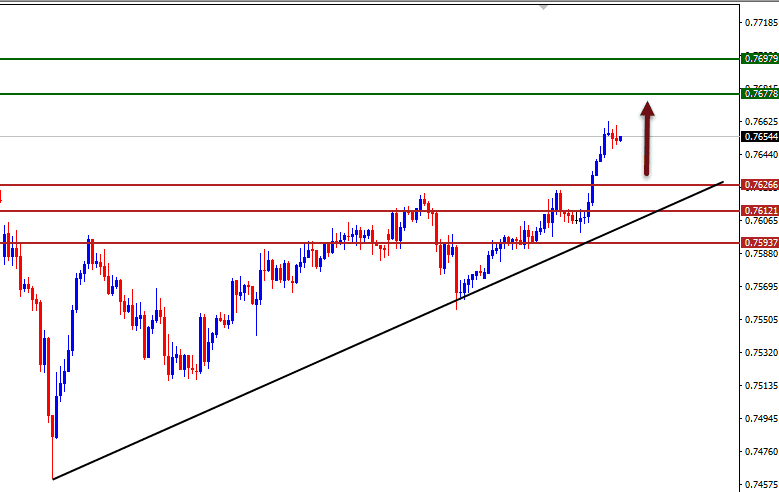The image size is (779, 492).
Task: Click the 0.75320 price scale value
Action: click(x=759, y=353)
